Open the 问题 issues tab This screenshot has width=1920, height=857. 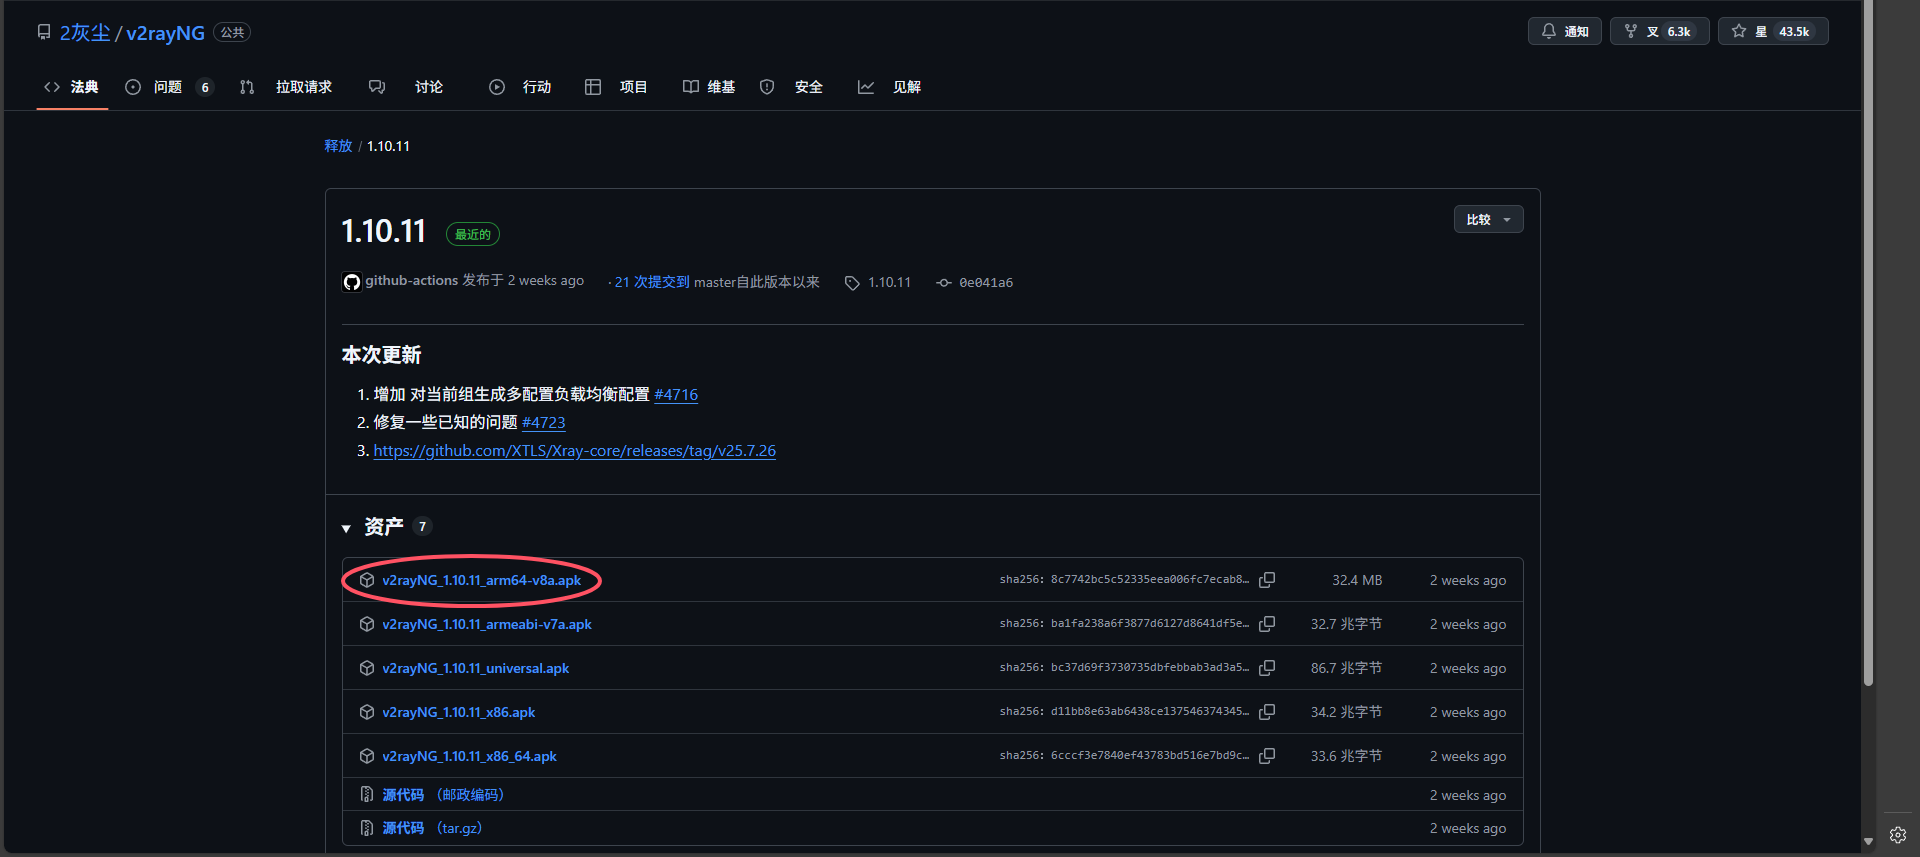click(169, 87)
